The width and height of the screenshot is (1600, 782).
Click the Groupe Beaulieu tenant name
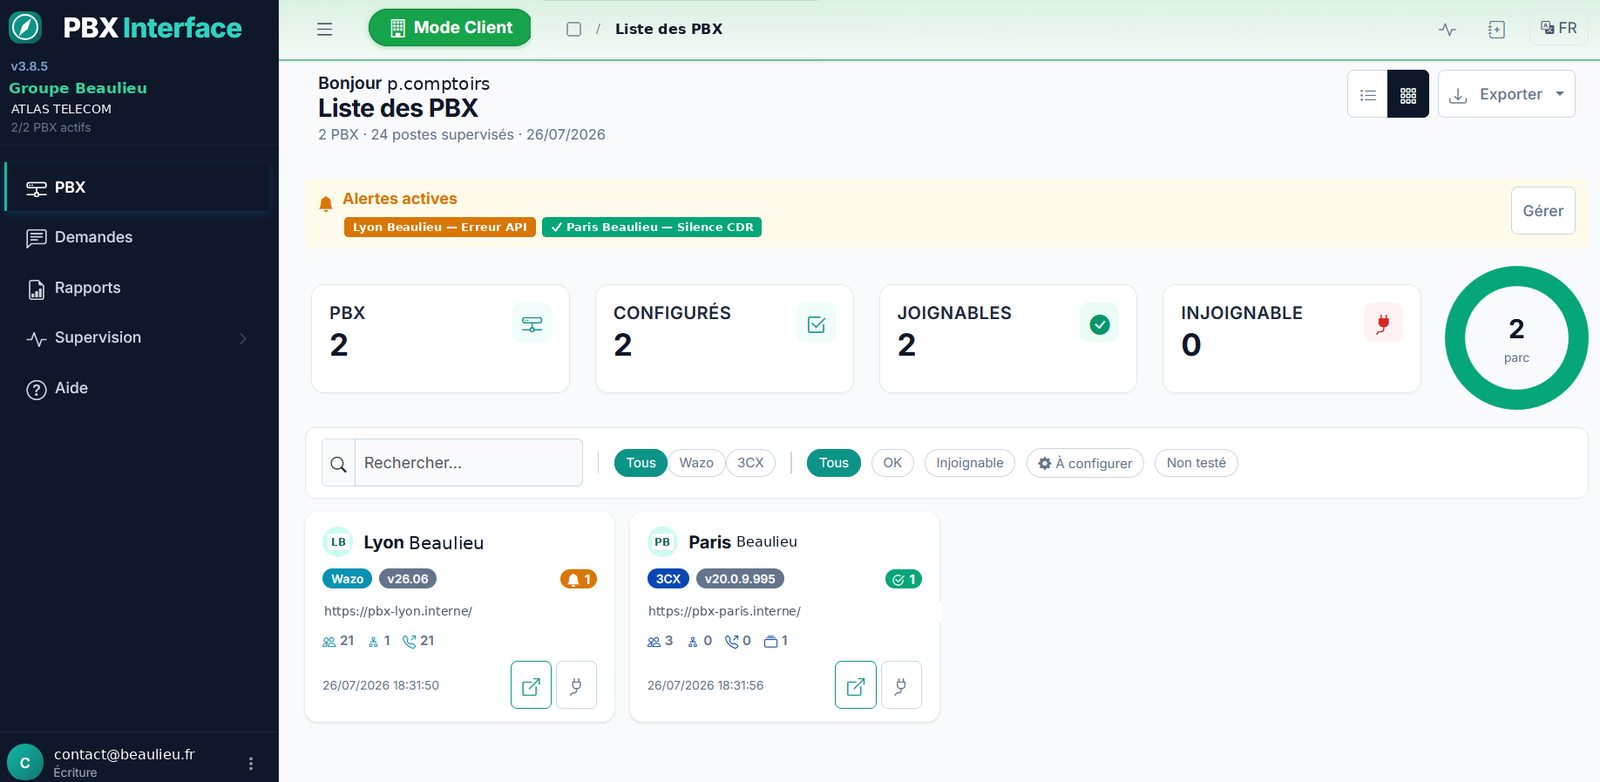[78, 88]
